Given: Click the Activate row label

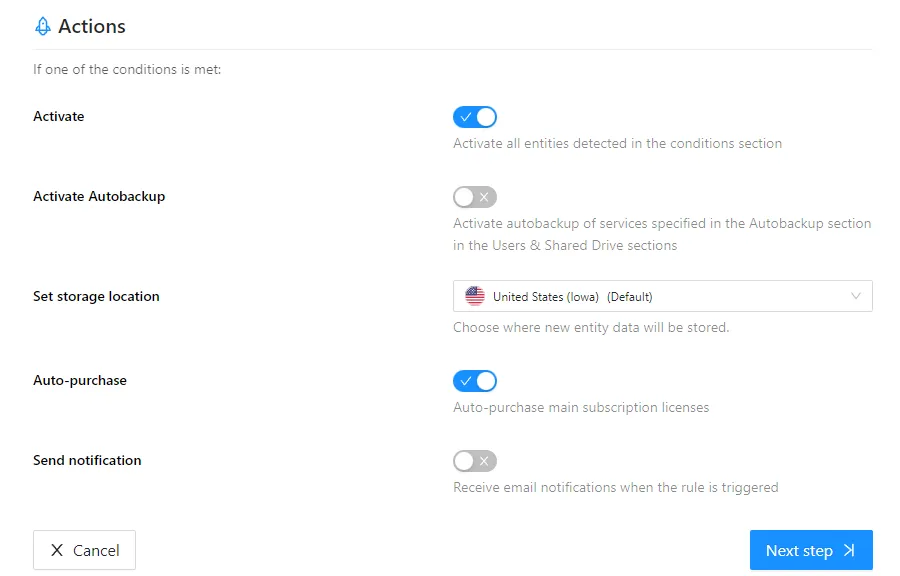Looking at the screenshot, I should [58, 116].
